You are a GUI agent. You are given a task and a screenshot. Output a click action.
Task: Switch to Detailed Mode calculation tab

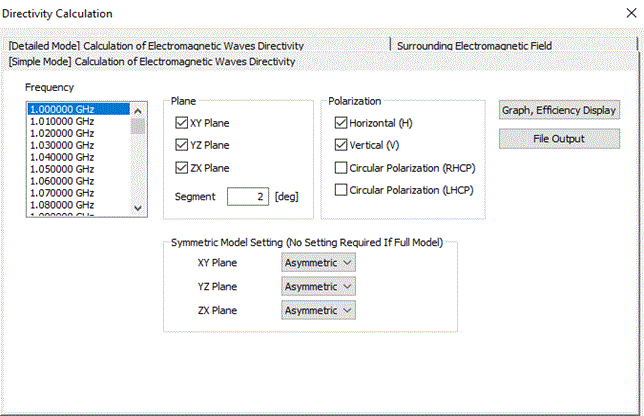point(155,46)
